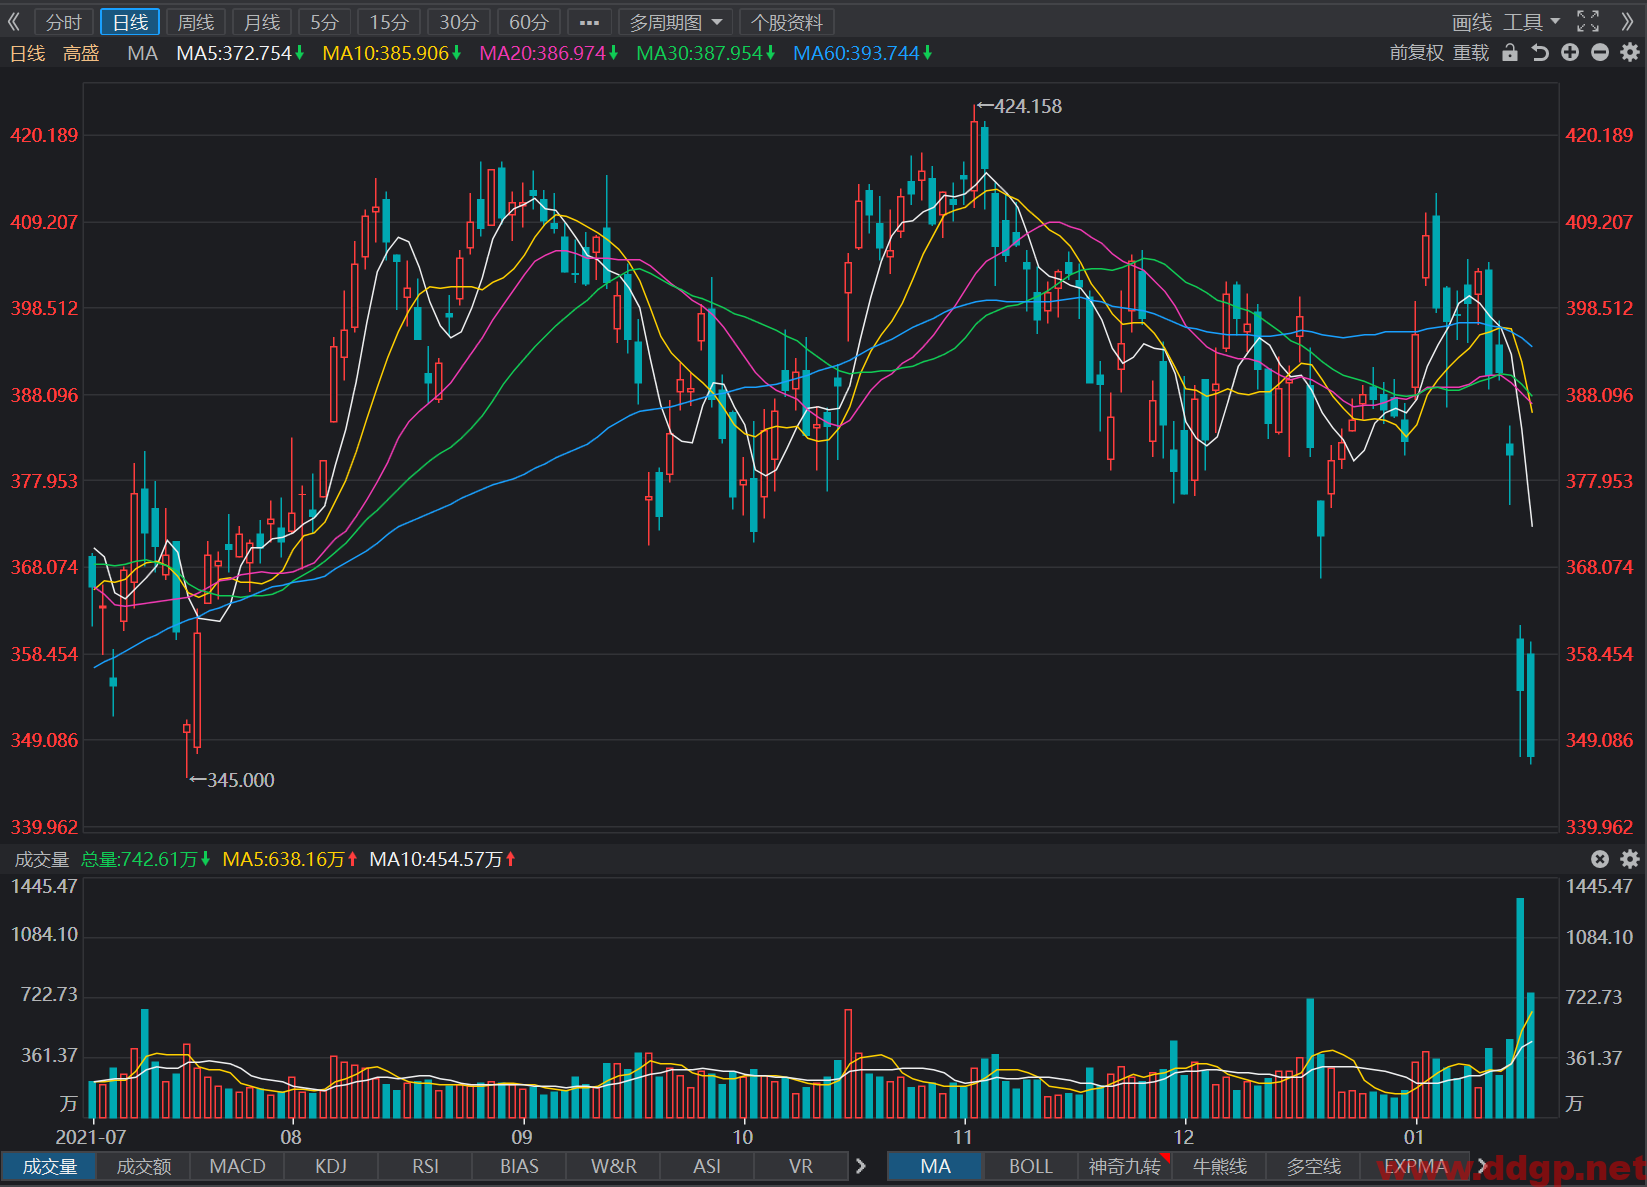Zoom in with the plus circle icon
This screenshot has height=1187, width=1647.
point(1570,53)
